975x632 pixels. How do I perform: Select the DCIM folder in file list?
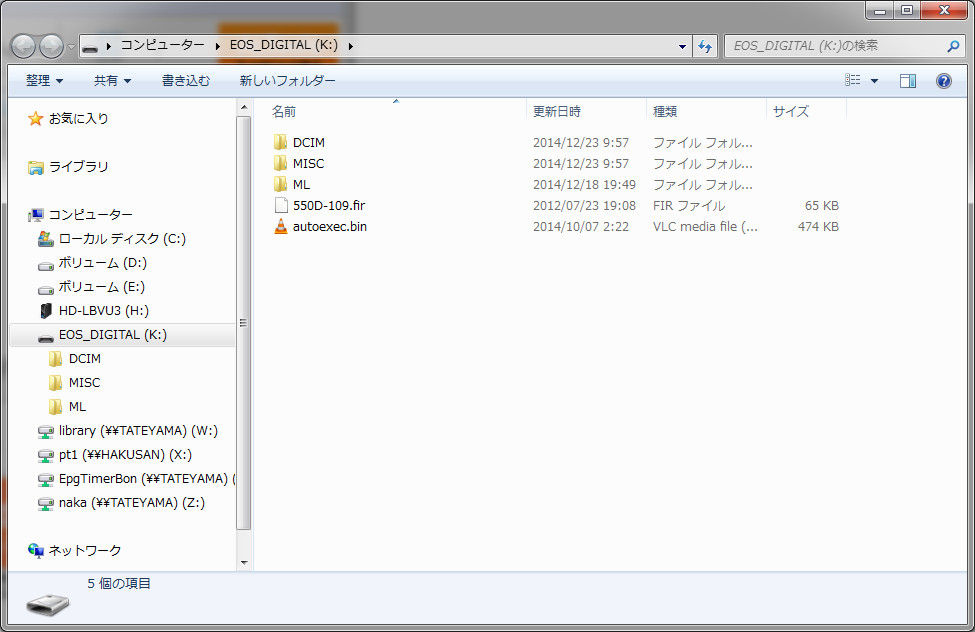click(x=308, y=142)
